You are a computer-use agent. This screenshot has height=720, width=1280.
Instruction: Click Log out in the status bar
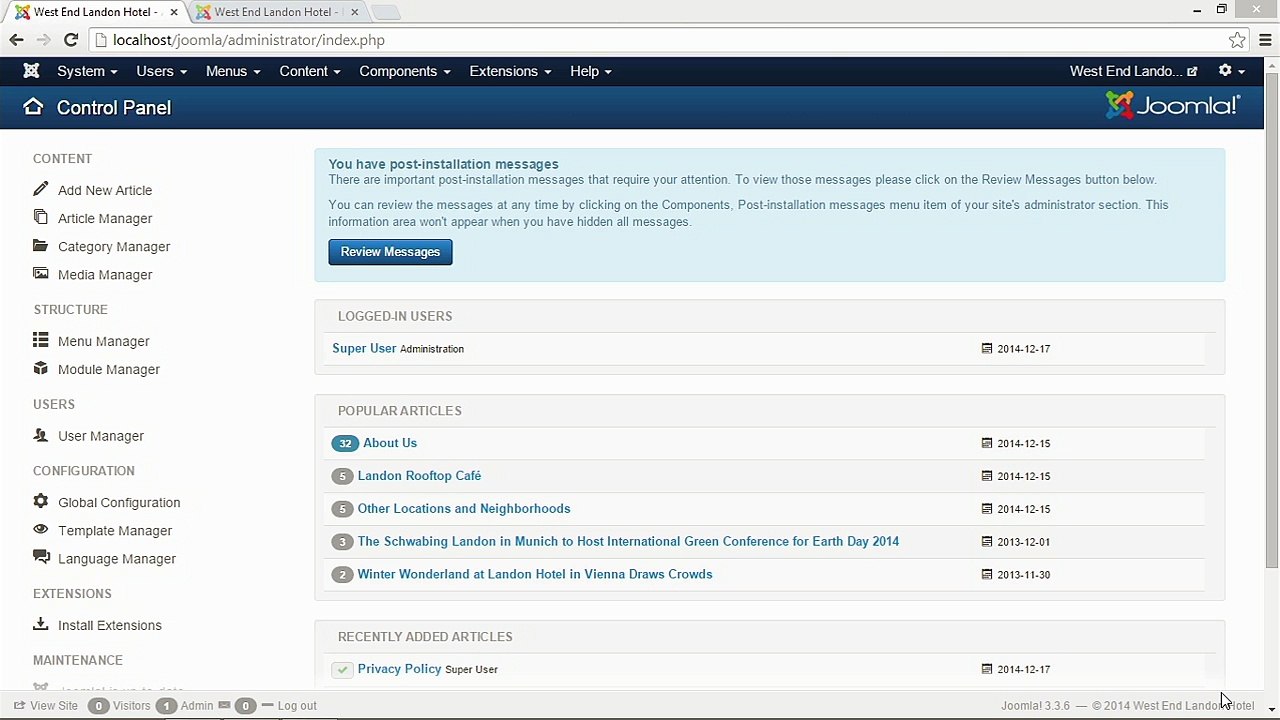[297, 706]
